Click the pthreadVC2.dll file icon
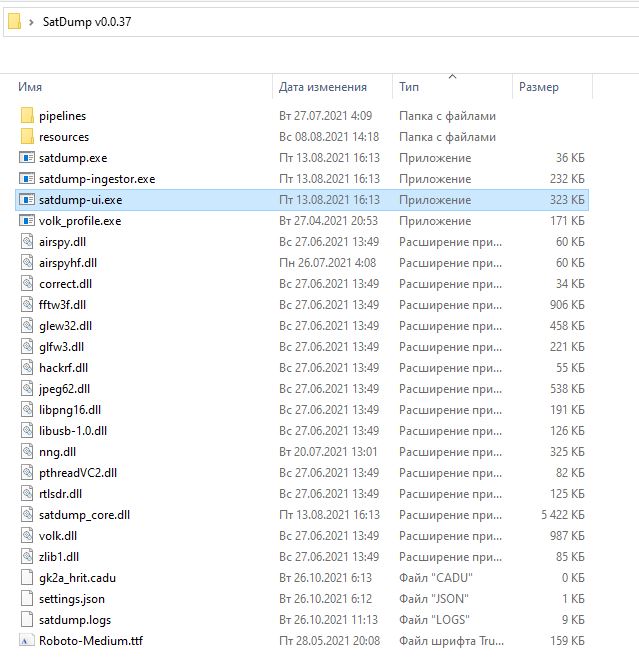Viewport: 639px width, 668px height. [x=27, y=472]
